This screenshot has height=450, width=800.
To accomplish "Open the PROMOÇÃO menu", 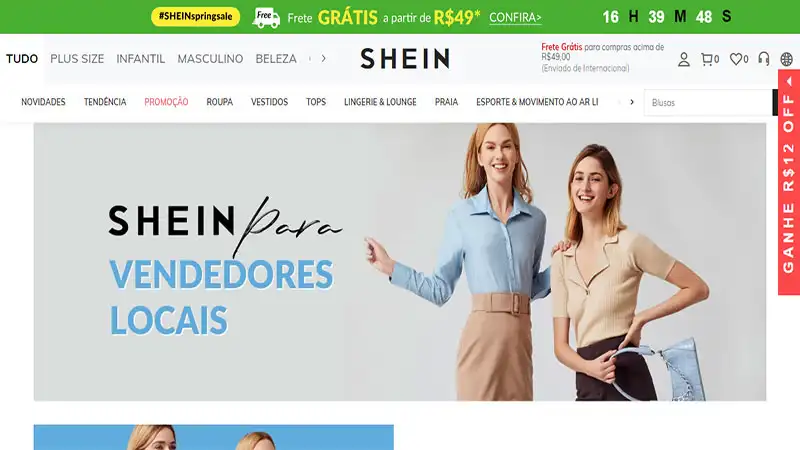I will click(x=166, y=102).
